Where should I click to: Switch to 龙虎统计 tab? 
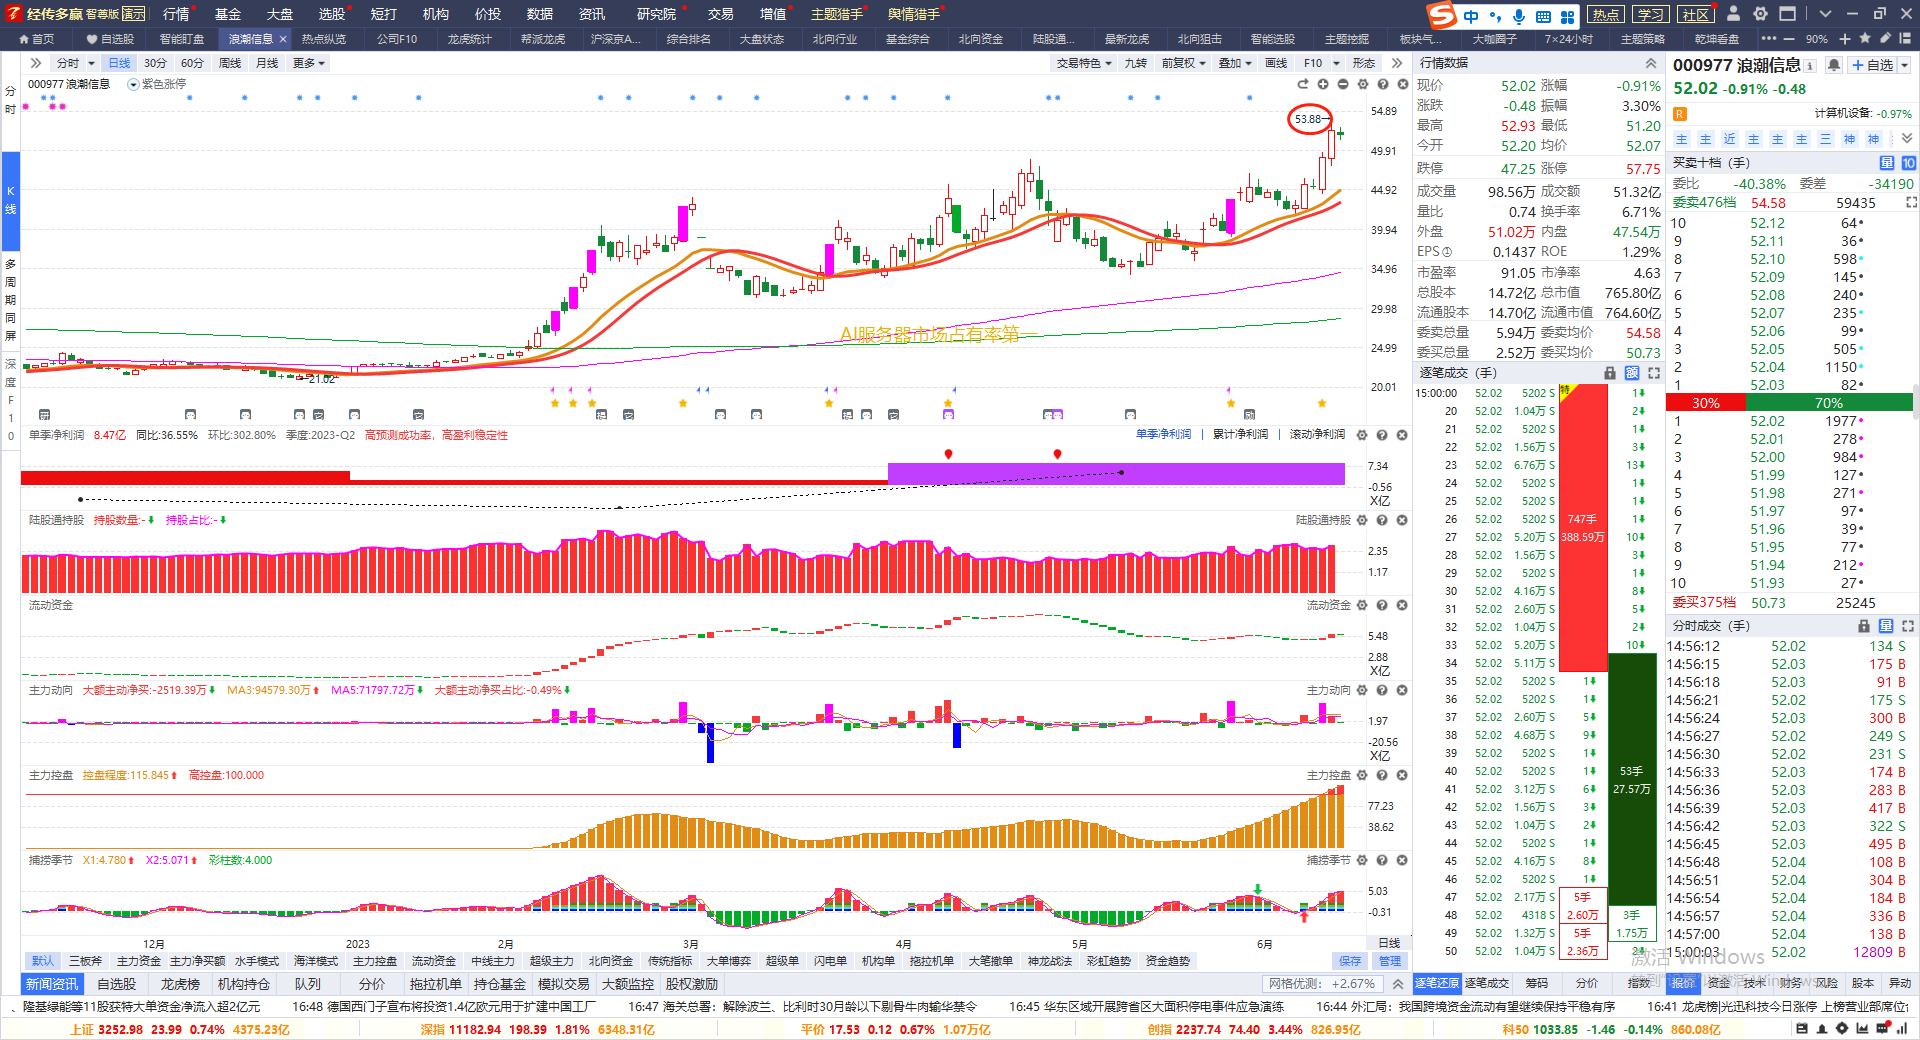(469, 39)
